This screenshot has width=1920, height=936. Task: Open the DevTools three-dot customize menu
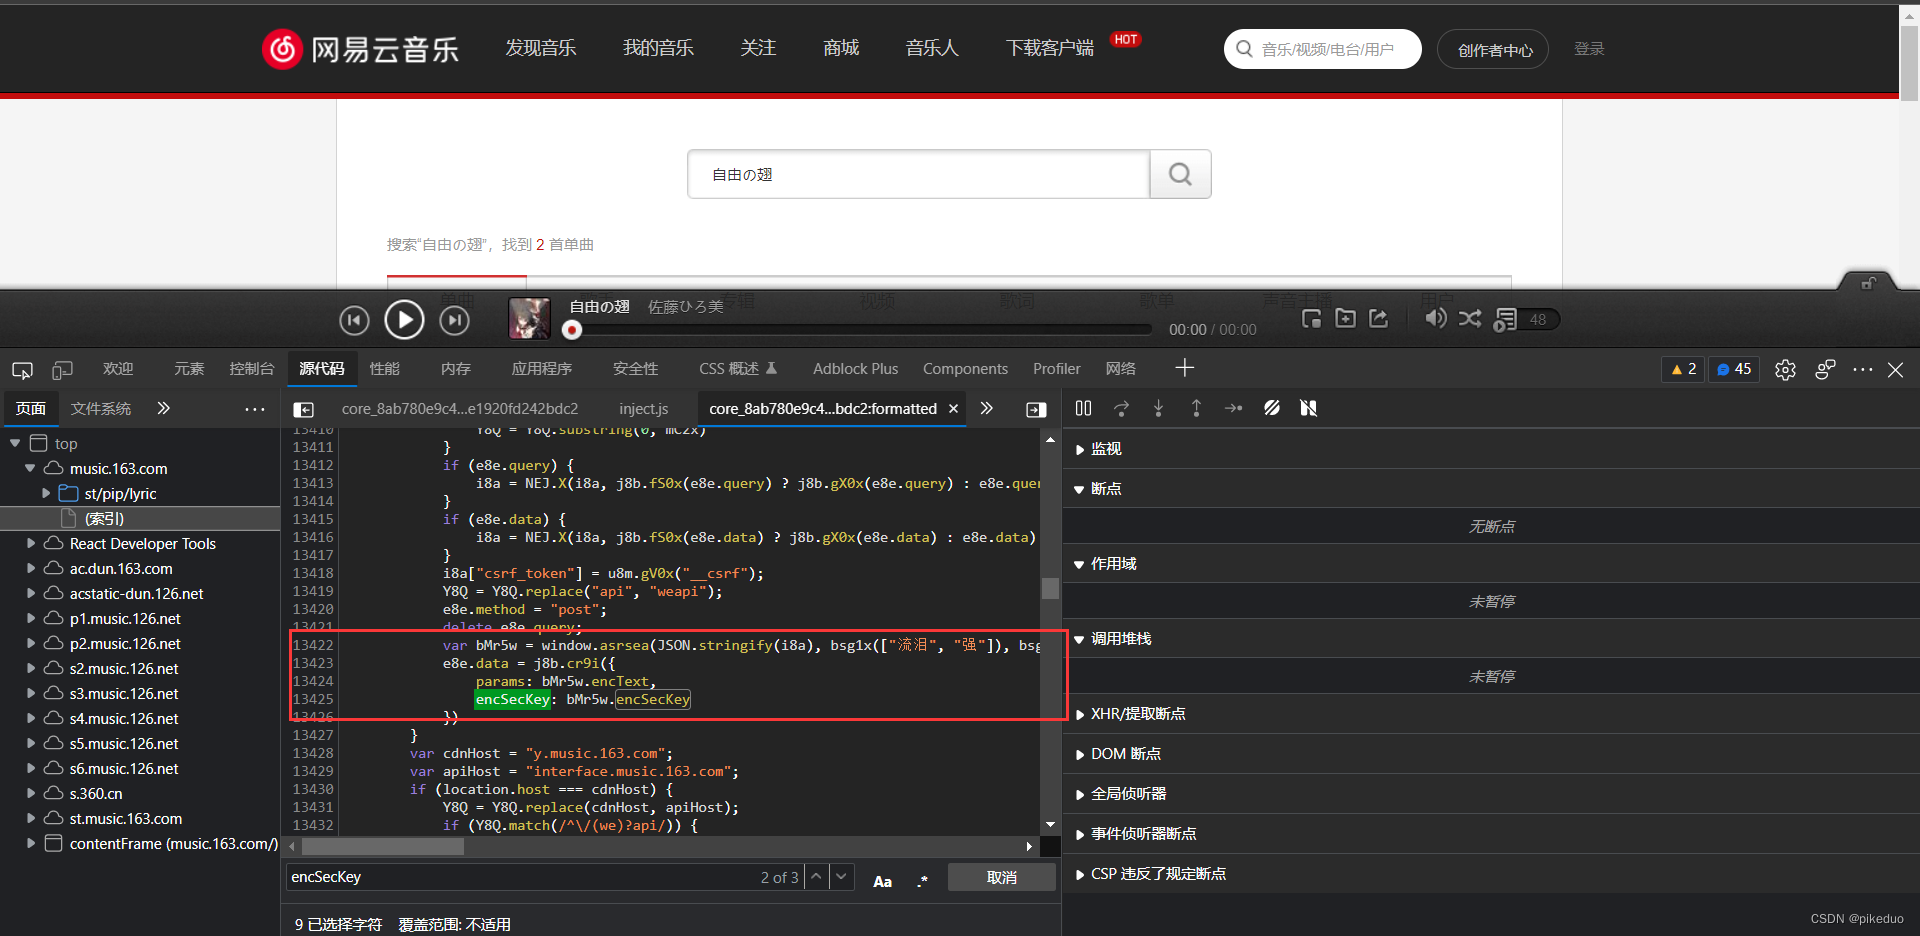pos(1862,370)
